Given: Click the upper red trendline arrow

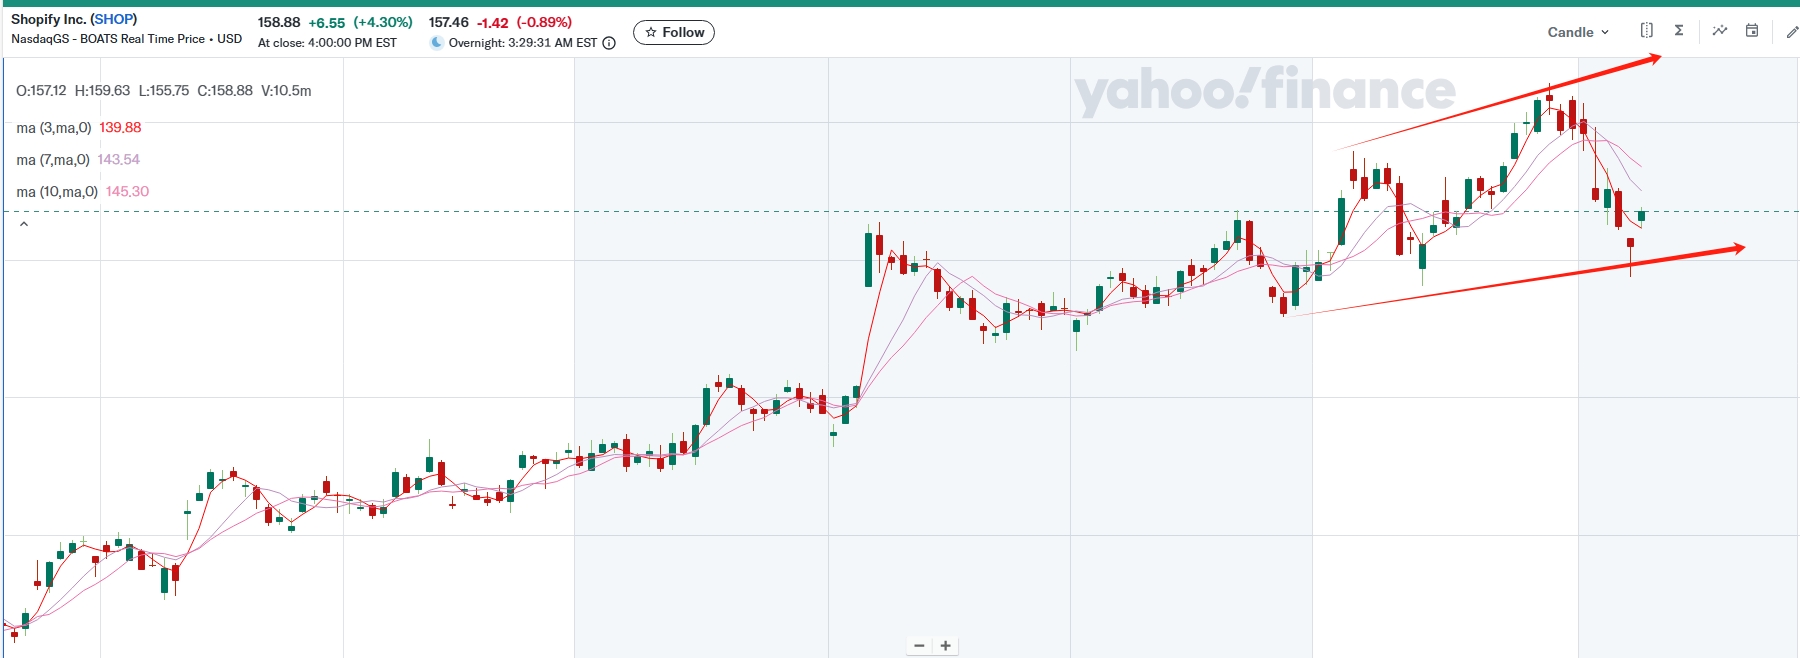Looking at the screenshot, I should (1500, 103).
